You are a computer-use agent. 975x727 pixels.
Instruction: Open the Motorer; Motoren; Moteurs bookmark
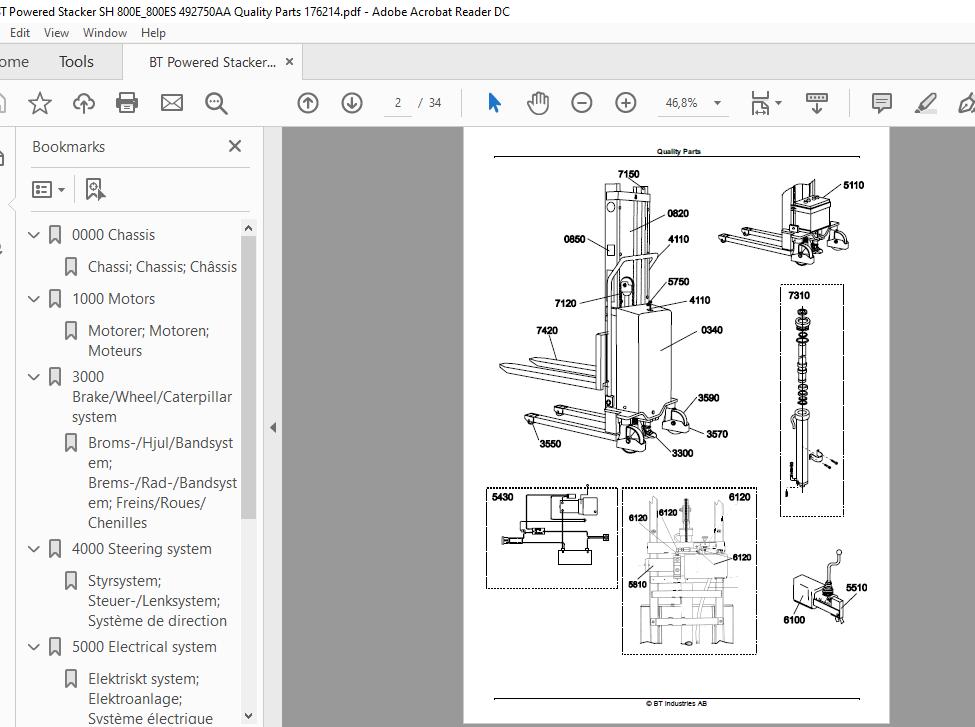pos(148,341)
